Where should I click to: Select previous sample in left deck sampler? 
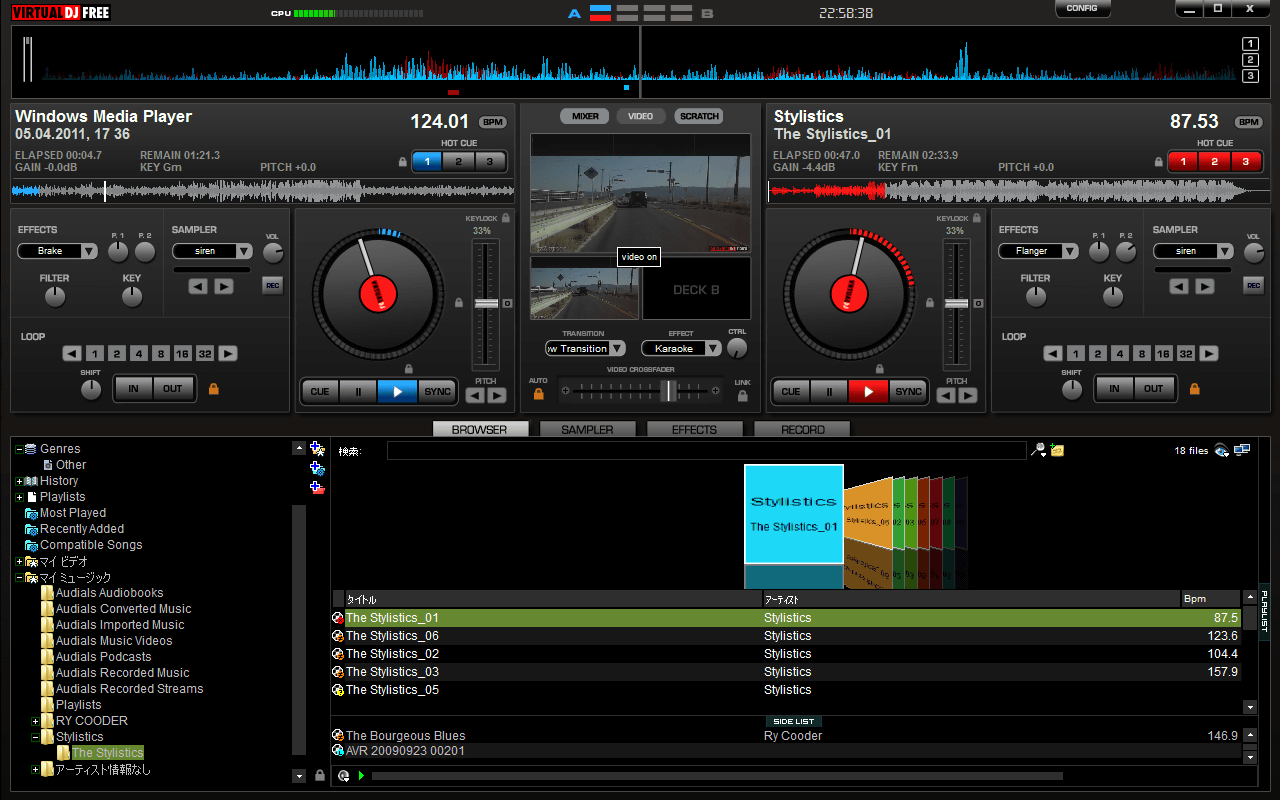click(198, 286)
